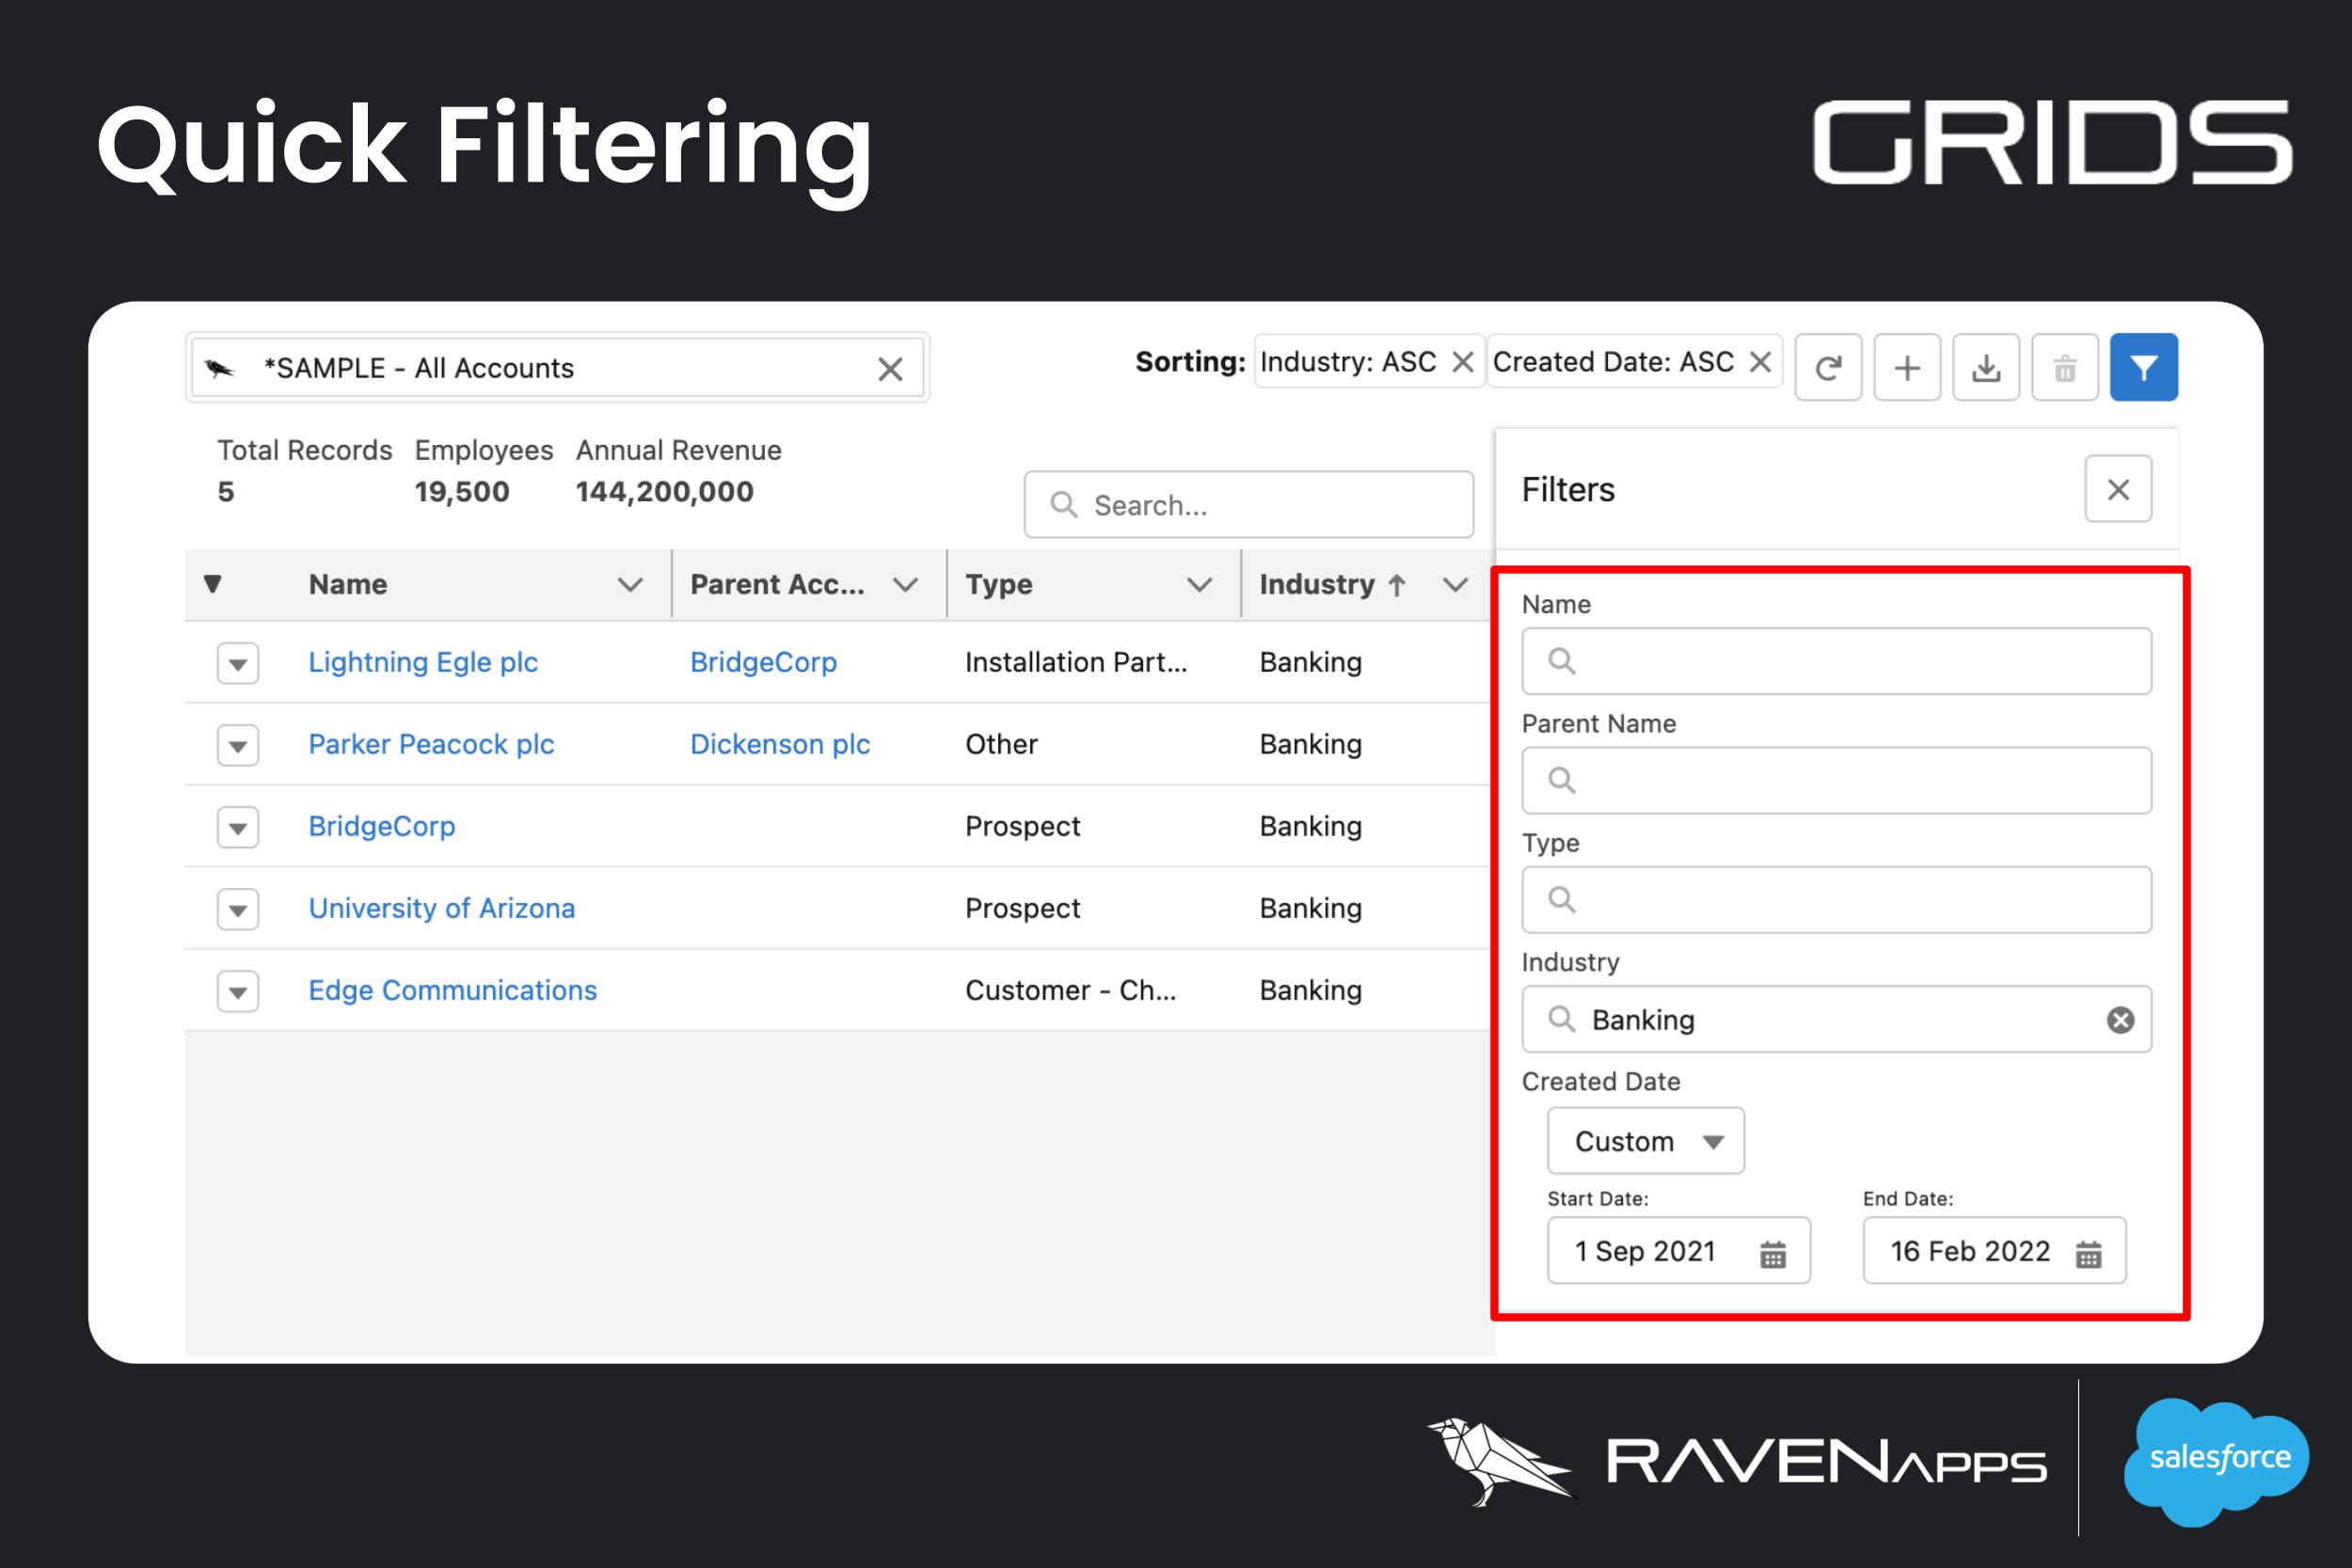Open the row menu for Lightning Egle plc
Screen dimensions: 2352x1568
(238, 664)
